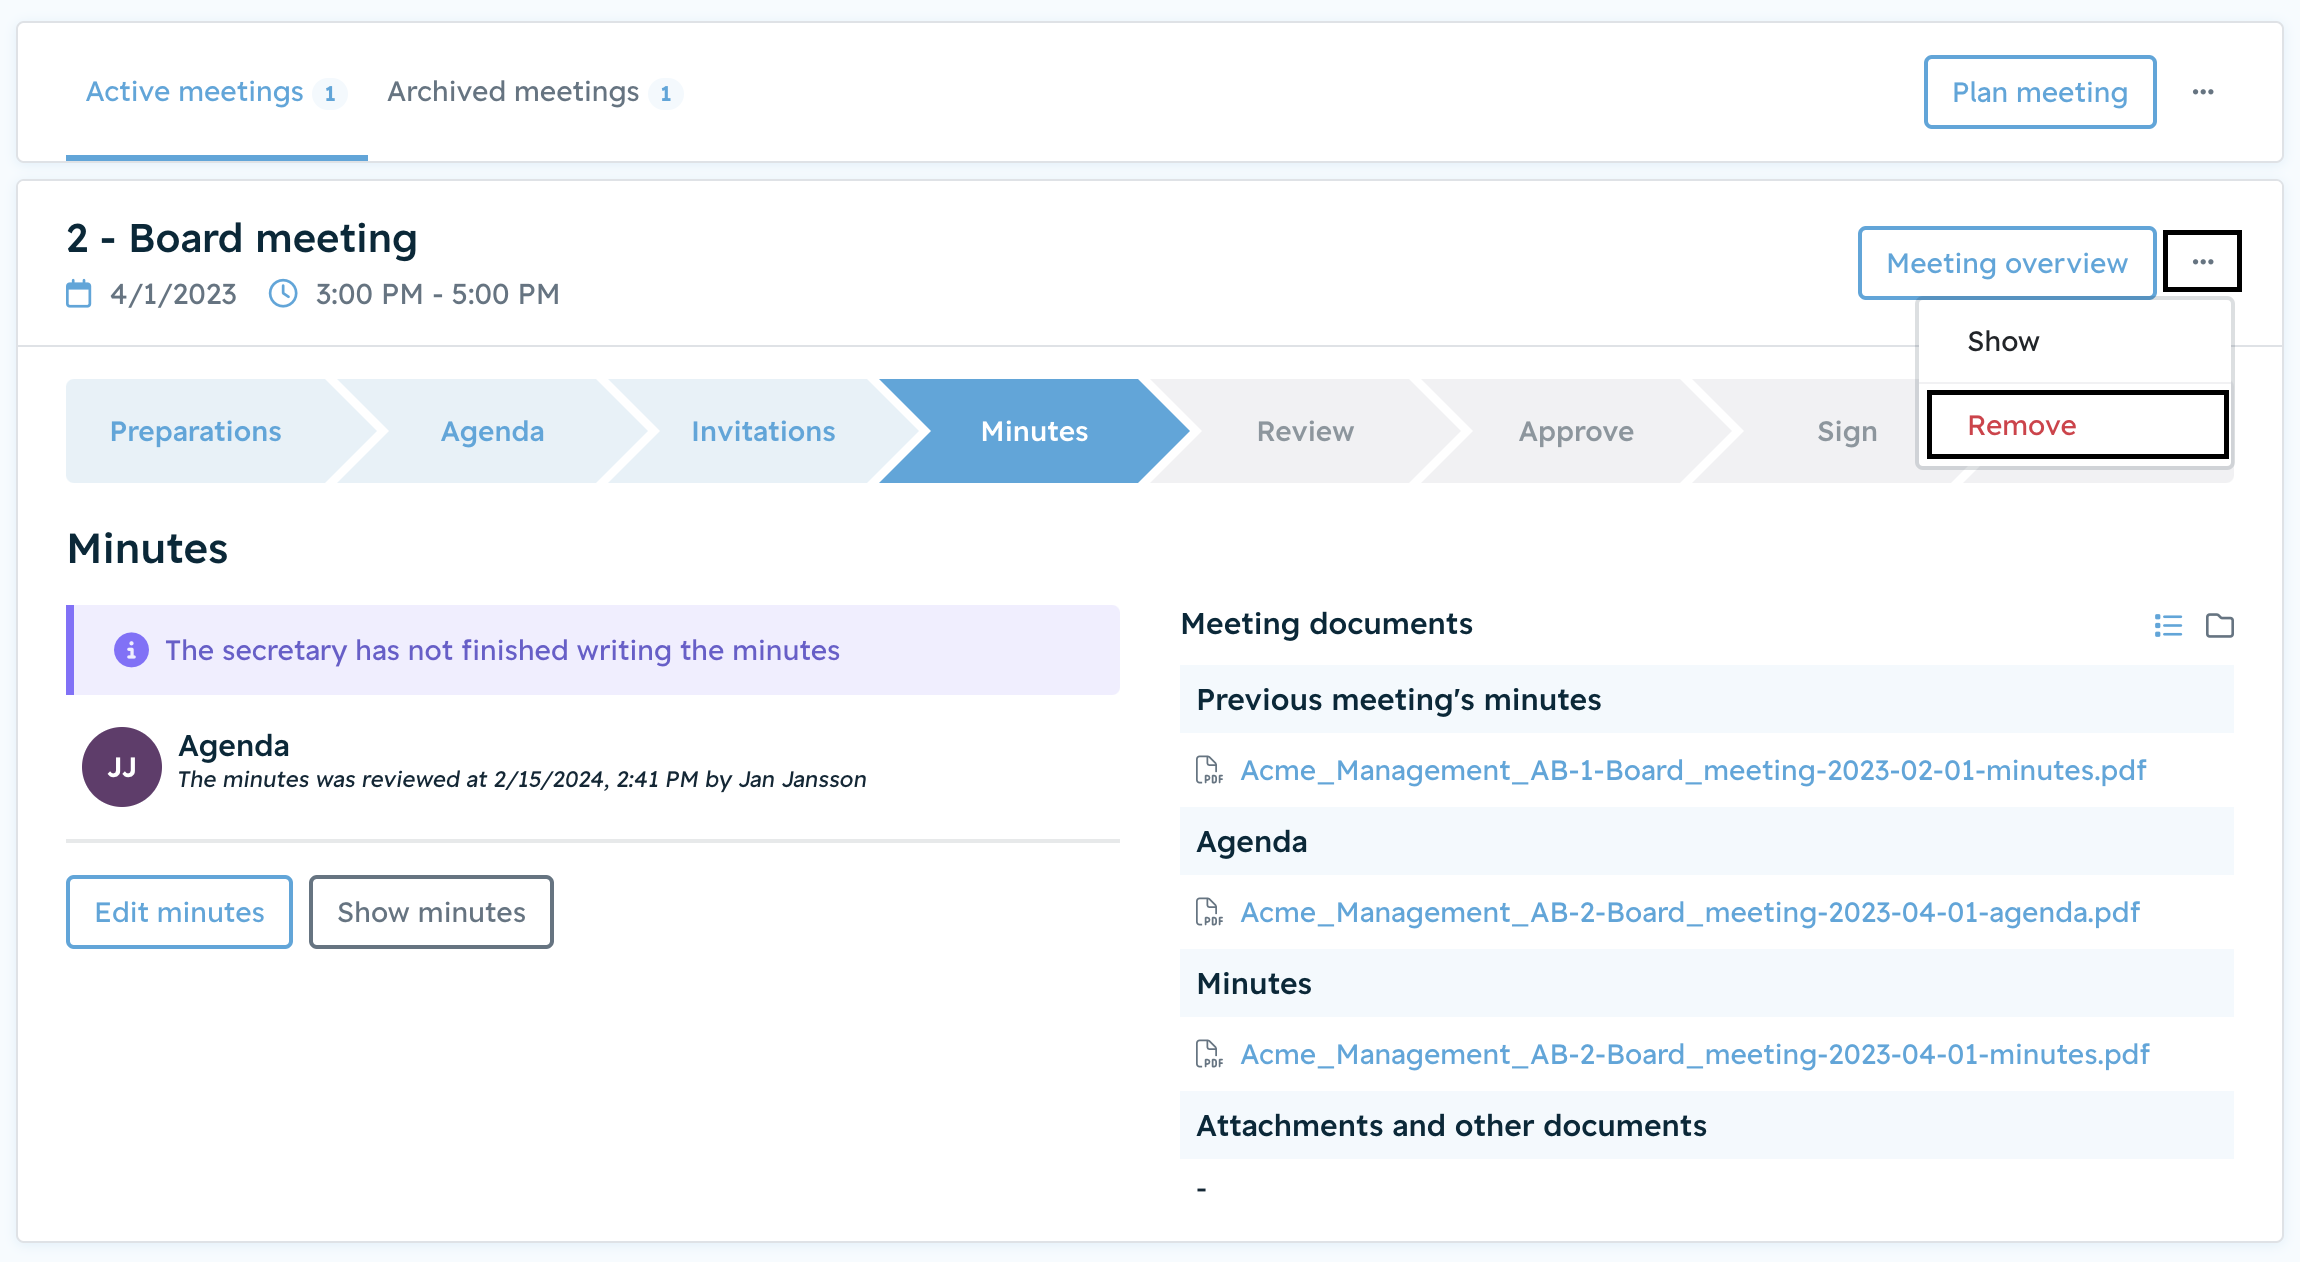Image resolution: width=2300 pixels, height=1262 pixels.
Task: Switch documents to list view icon
Action: (x=2168, y=625)
